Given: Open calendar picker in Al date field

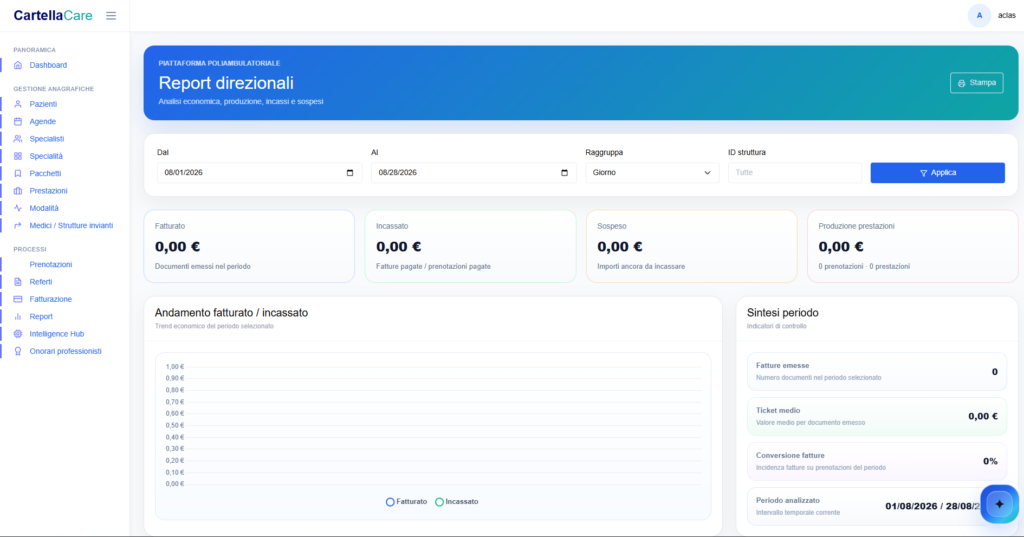Looking at the screenshot, I should 564,172.
